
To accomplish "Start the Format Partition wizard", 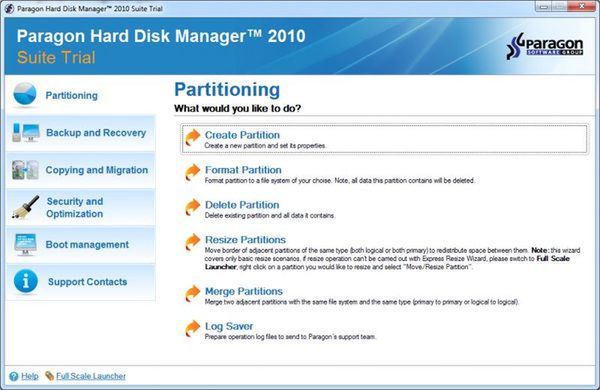I will (243, 170).
